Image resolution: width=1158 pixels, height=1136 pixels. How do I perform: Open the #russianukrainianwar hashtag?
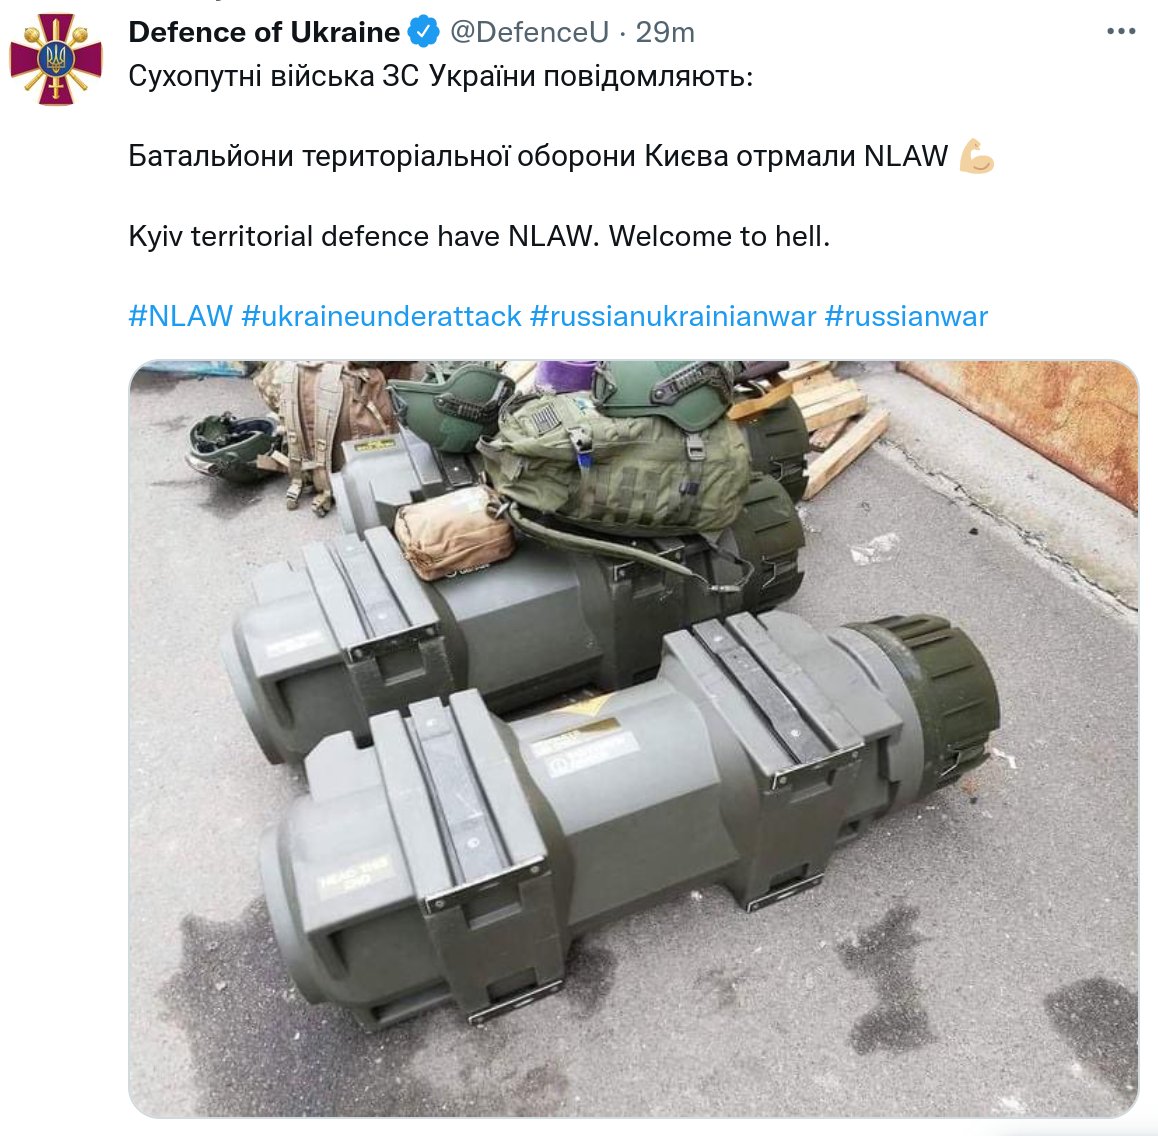tap(673, 316)
